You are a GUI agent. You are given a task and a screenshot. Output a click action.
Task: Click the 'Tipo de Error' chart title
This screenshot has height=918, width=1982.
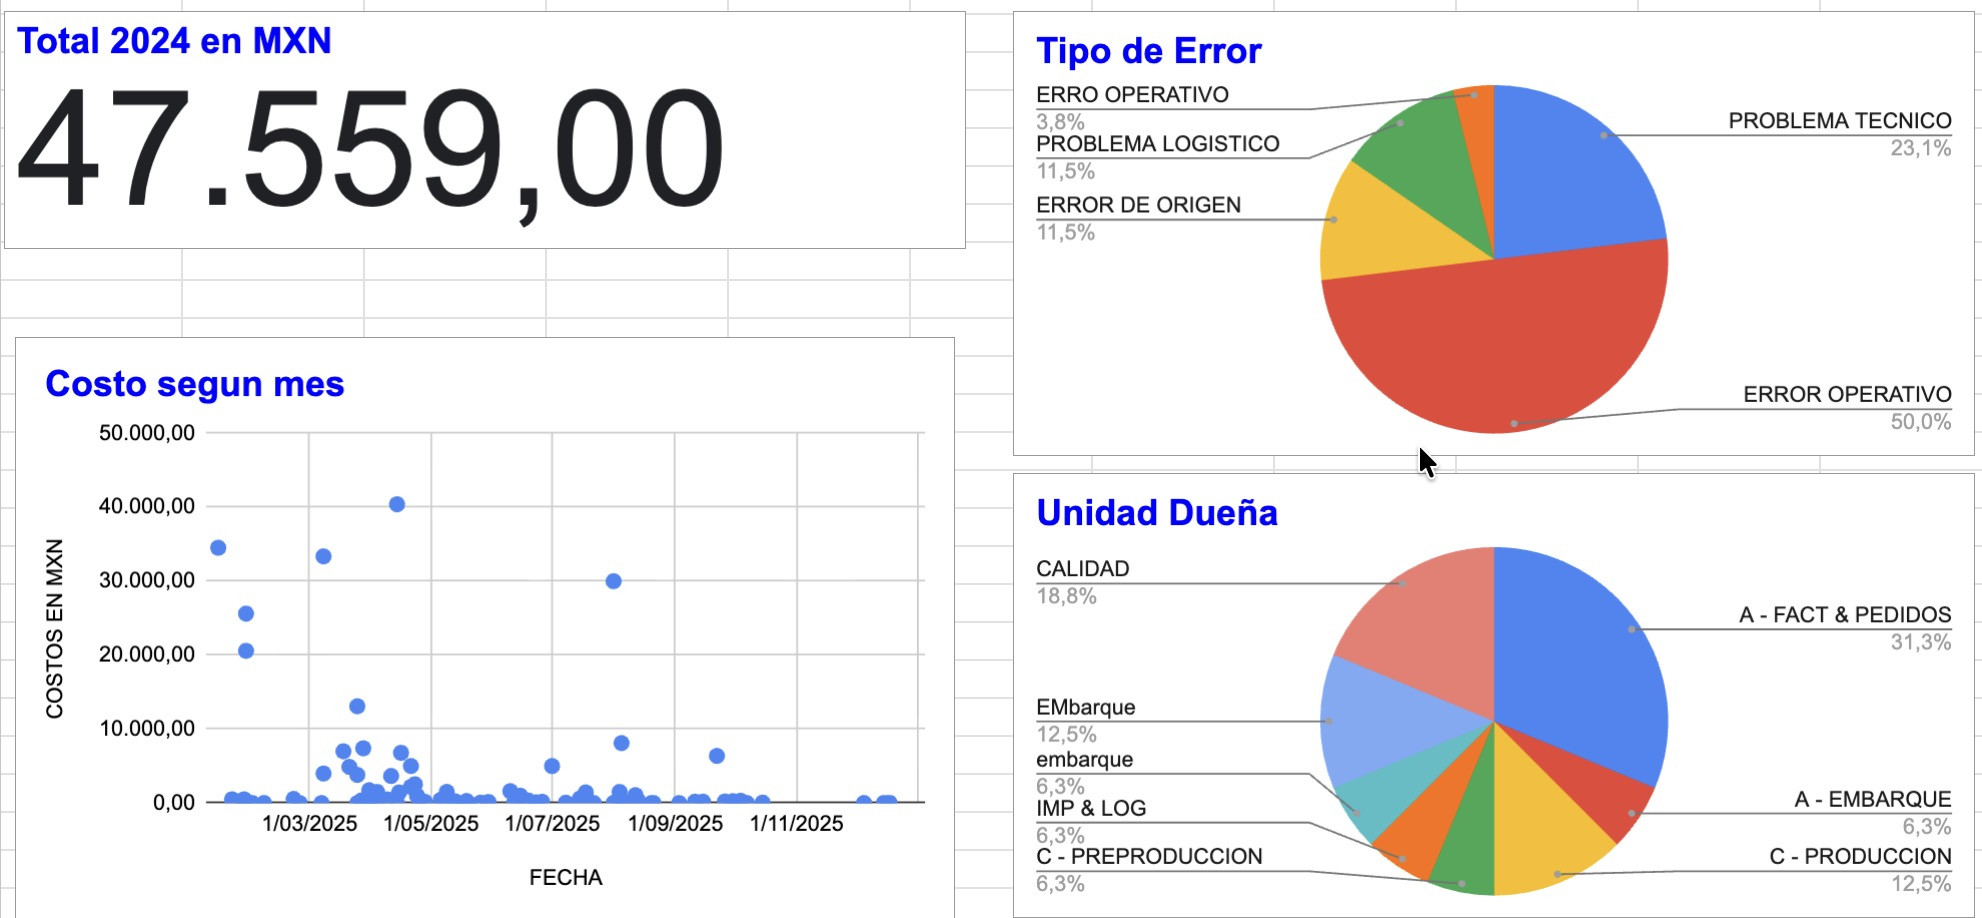click(x=1149, y=51)
